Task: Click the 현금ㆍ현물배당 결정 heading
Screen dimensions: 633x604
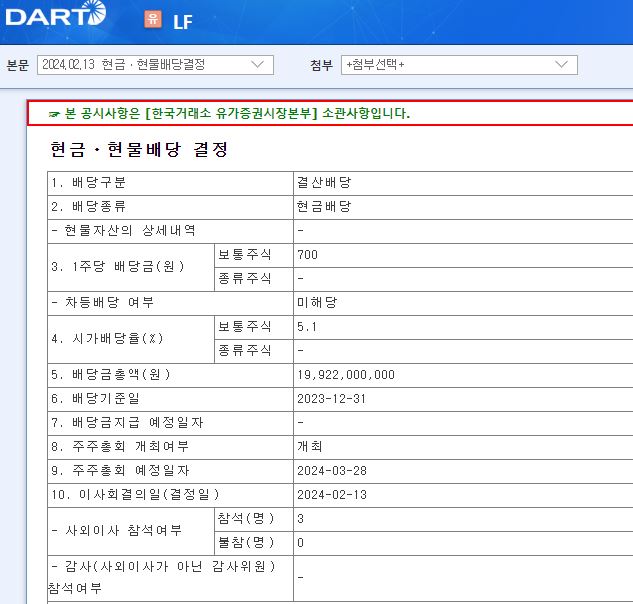Action: (139, 149)
